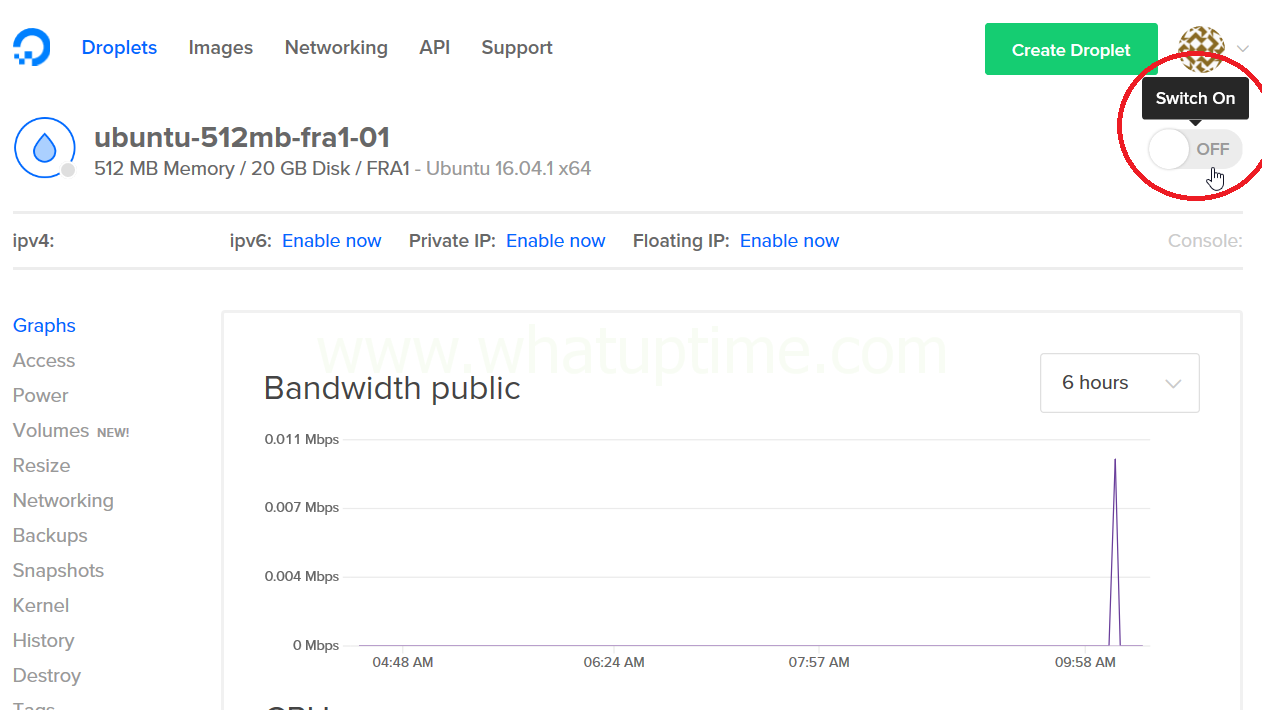The image size is (1262, 710).
Task: Open the API navigation item
Action: pos(434,48)
